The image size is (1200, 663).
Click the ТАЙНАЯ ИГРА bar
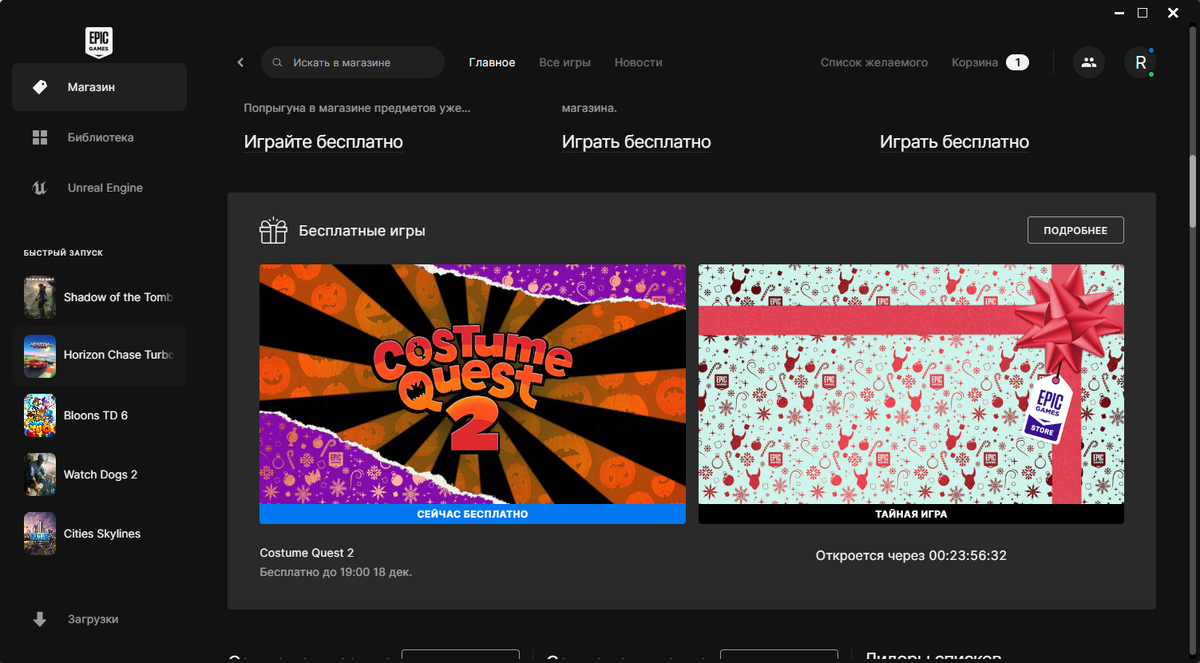point(911,514)
